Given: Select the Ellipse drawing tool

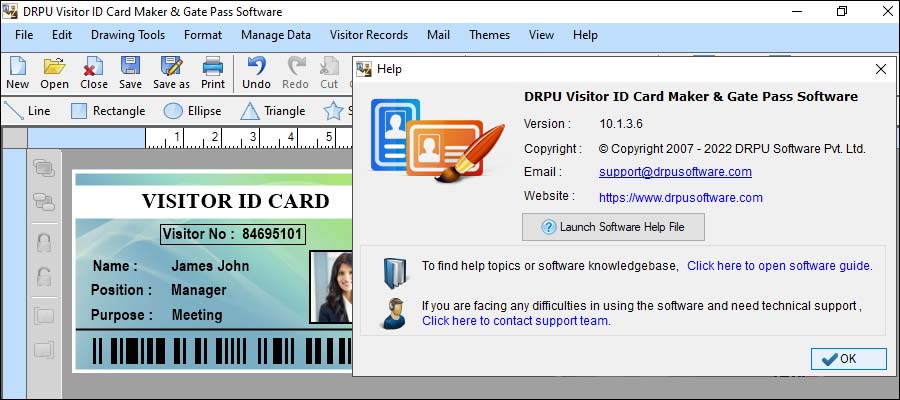Looking at the screenshot, I should 192,111.
